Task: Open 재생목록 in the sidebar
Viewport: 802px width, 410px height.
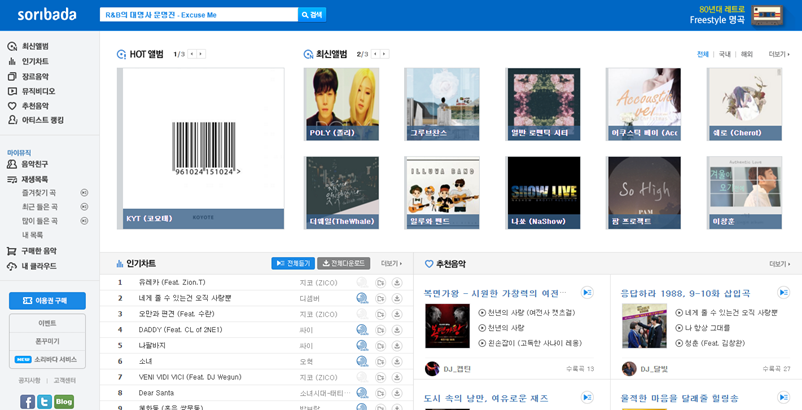Action: coord(28,179)
